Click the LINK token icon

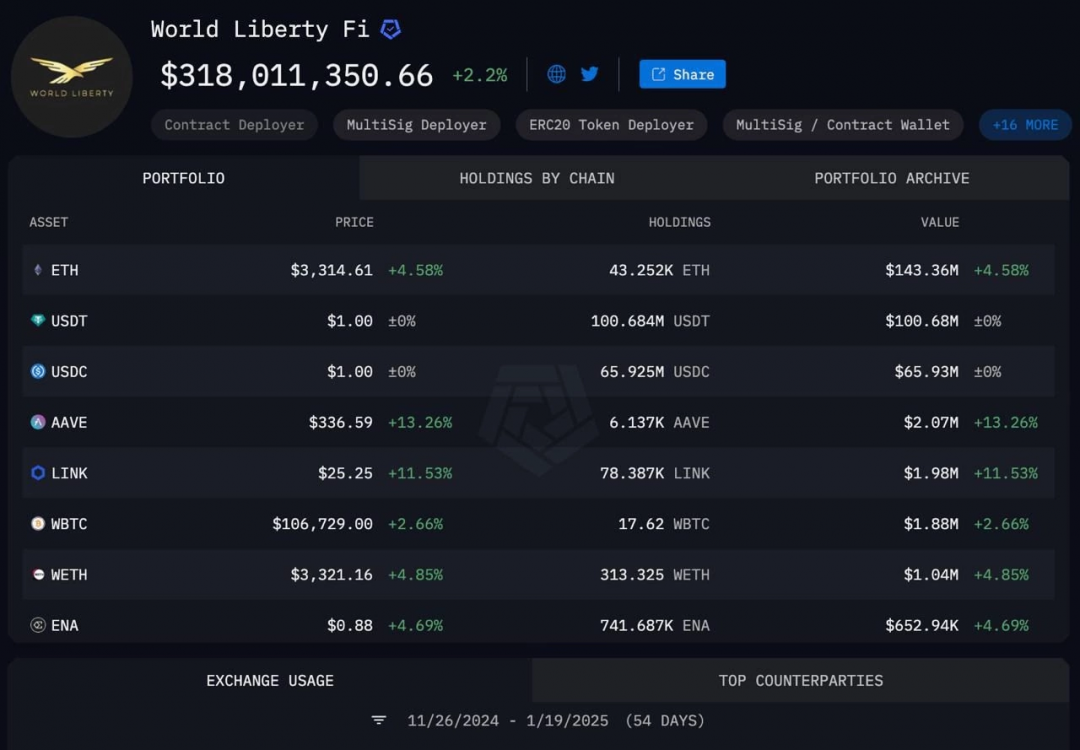pos(38,473)
